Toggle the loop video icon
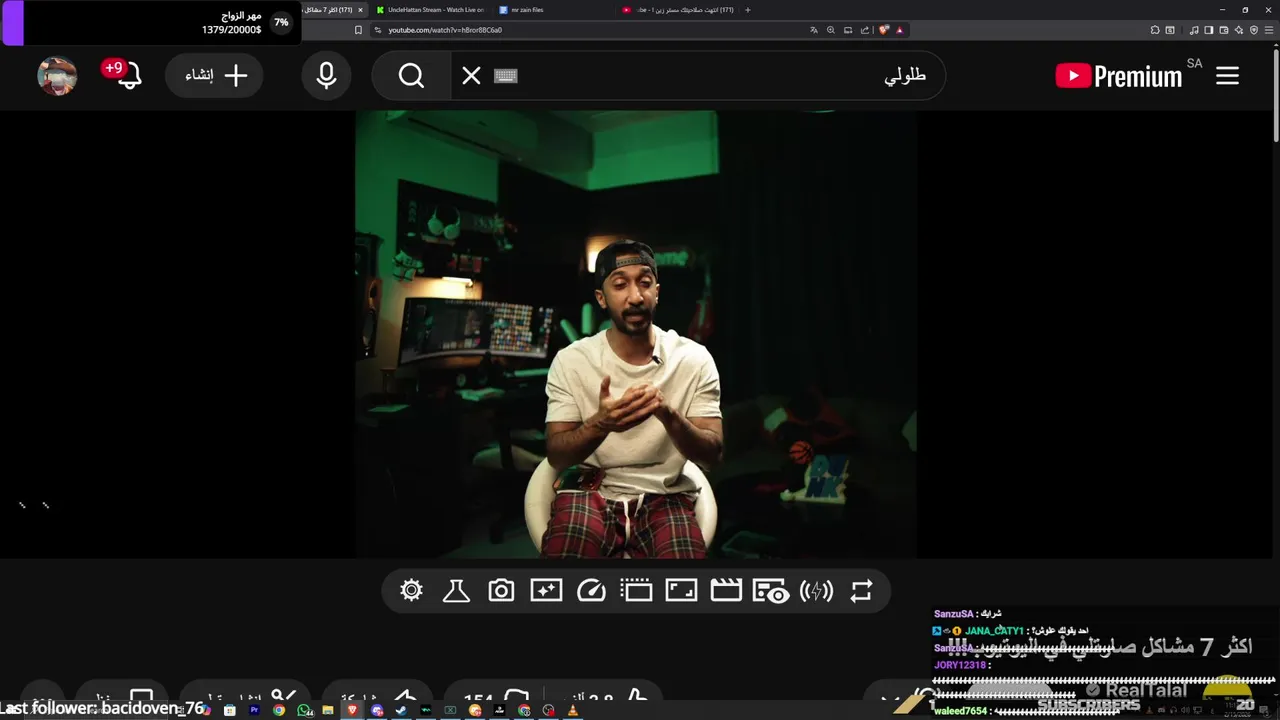This screenshot has height=720, width=1280. click(x=861, y=591)
